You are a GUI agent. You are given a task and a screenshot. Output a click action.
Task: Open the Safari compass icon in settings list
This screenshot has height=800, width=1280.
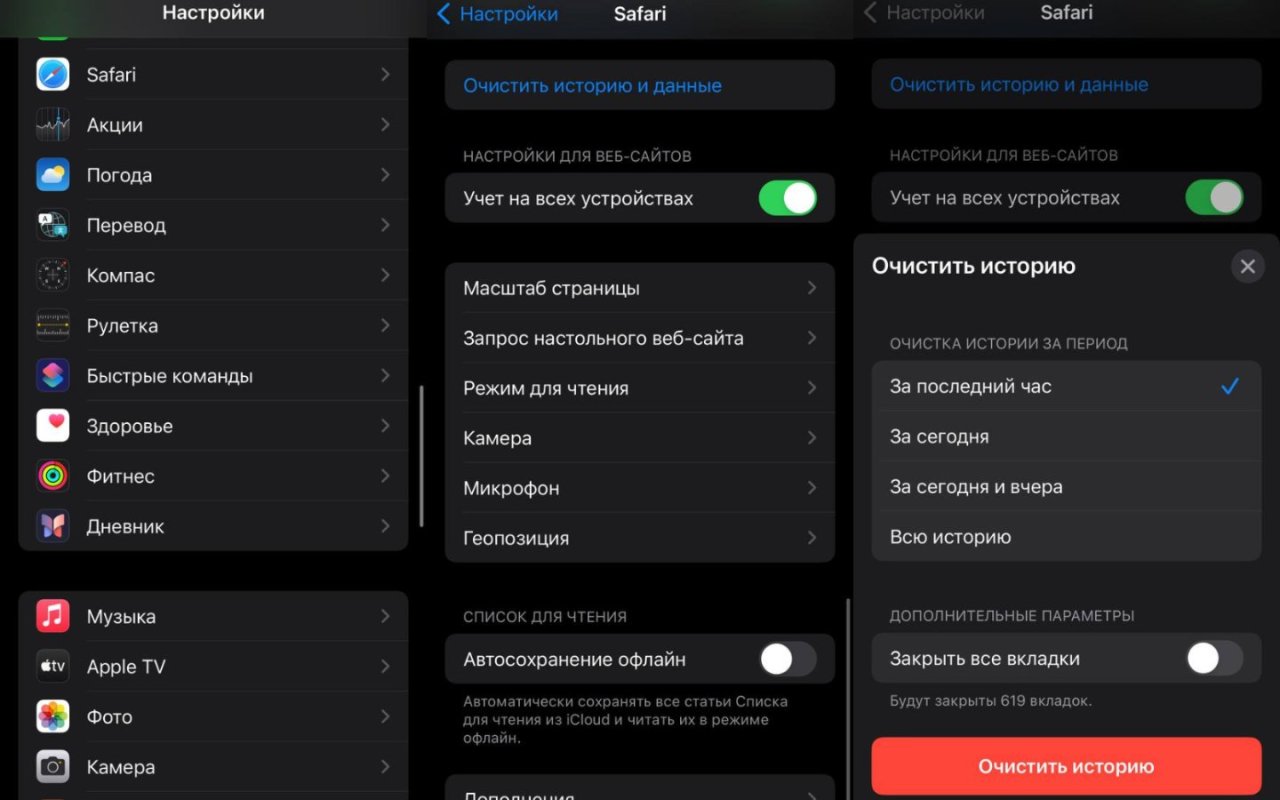[53, 74]
